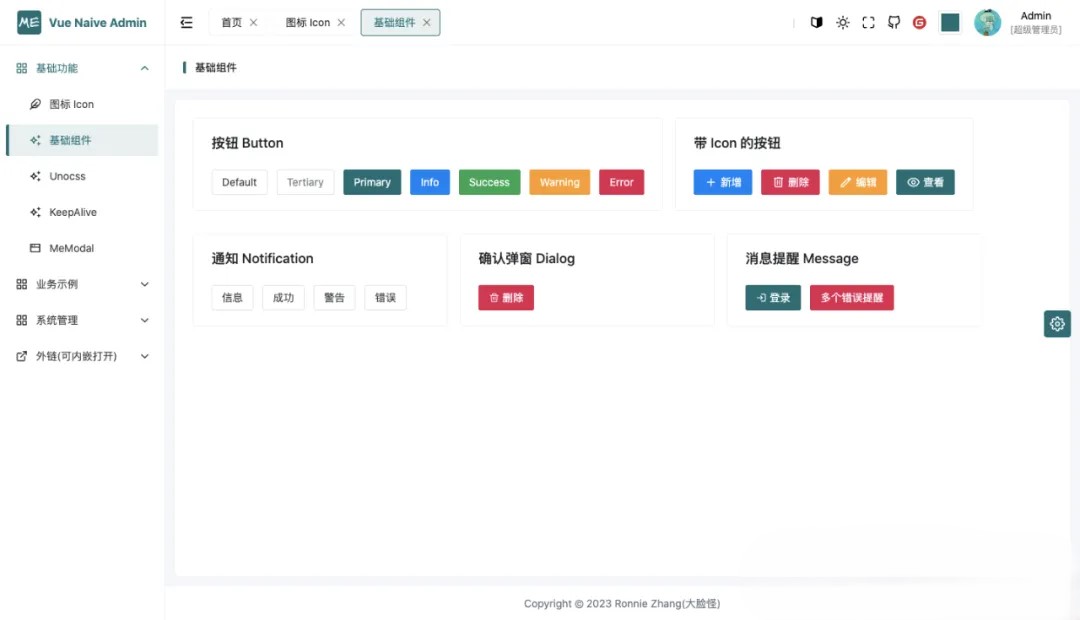Enter fullscreen mode via header icon

click(x=868, y=23)
